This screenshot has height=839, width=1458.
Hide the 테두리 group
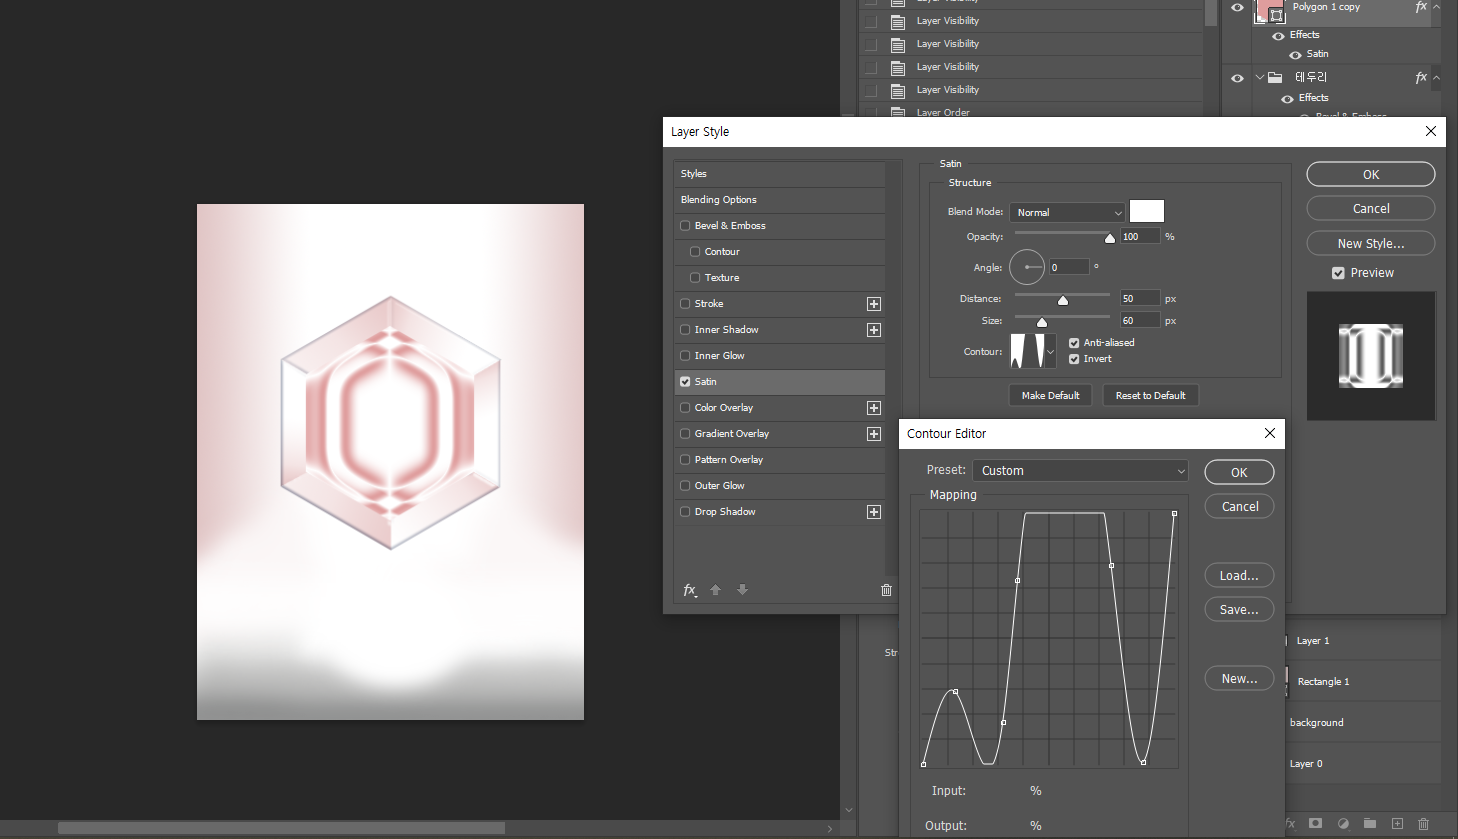click(1237, 78)
